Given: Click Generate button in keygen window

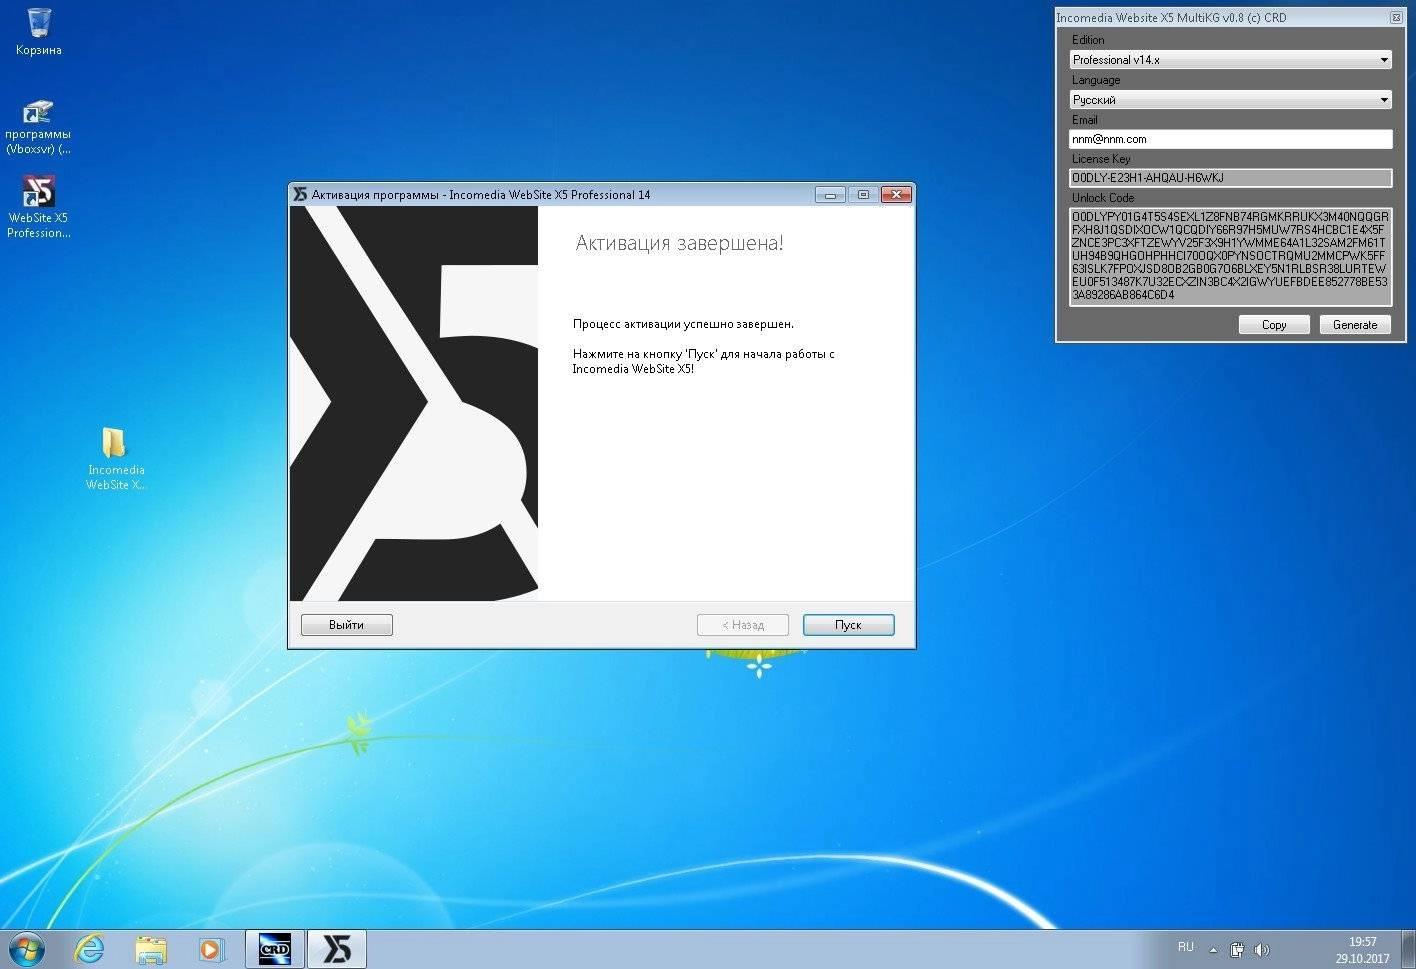Looking at the screenshot, I should 1355,325.
